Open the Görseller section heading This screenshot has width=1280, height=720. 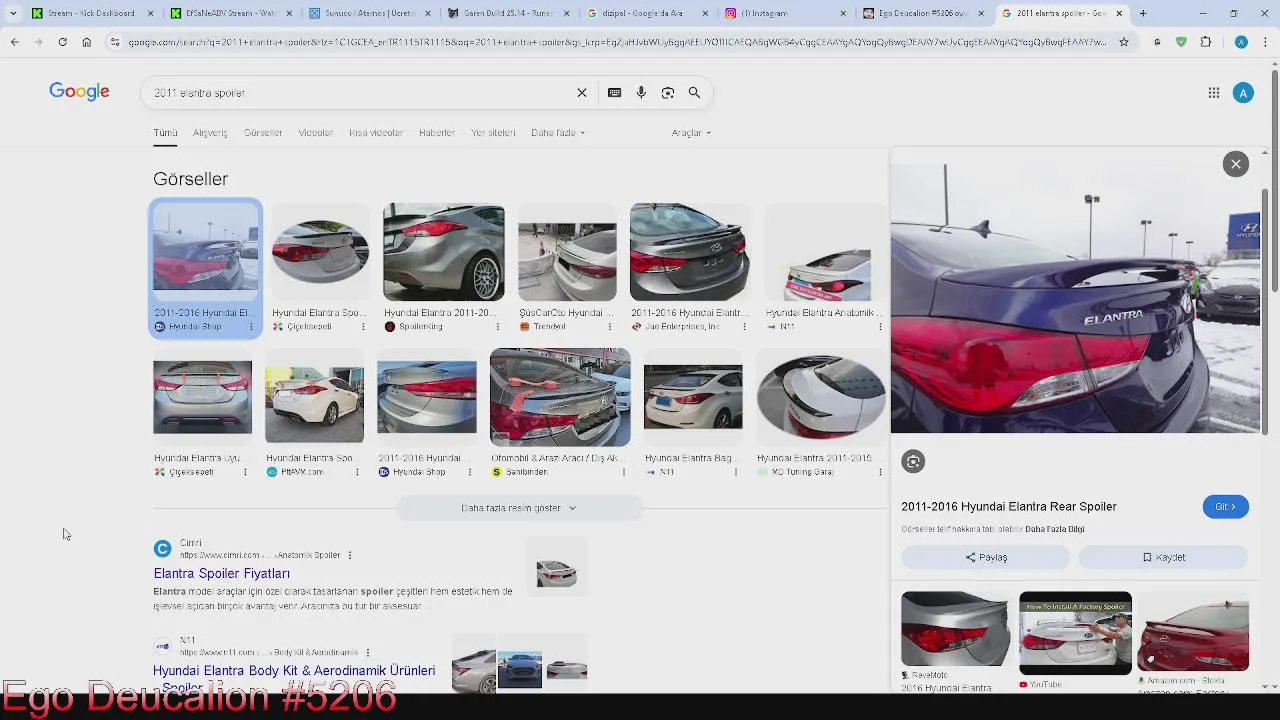coord(190,179)
